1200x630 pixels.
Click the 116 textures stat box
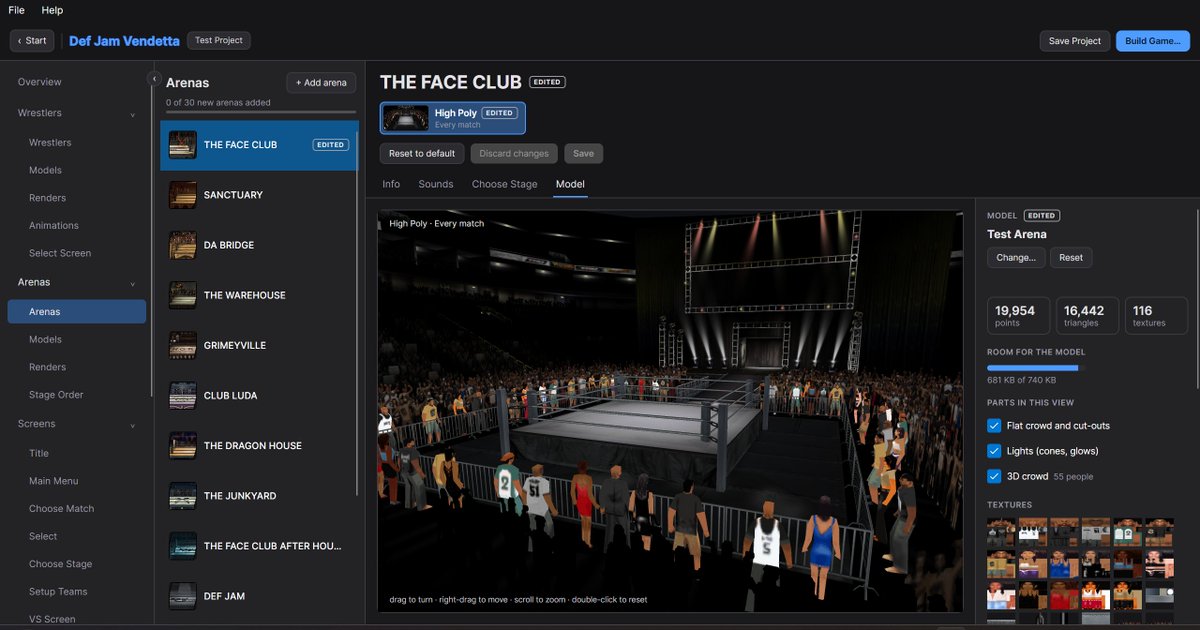point(1156,315)
